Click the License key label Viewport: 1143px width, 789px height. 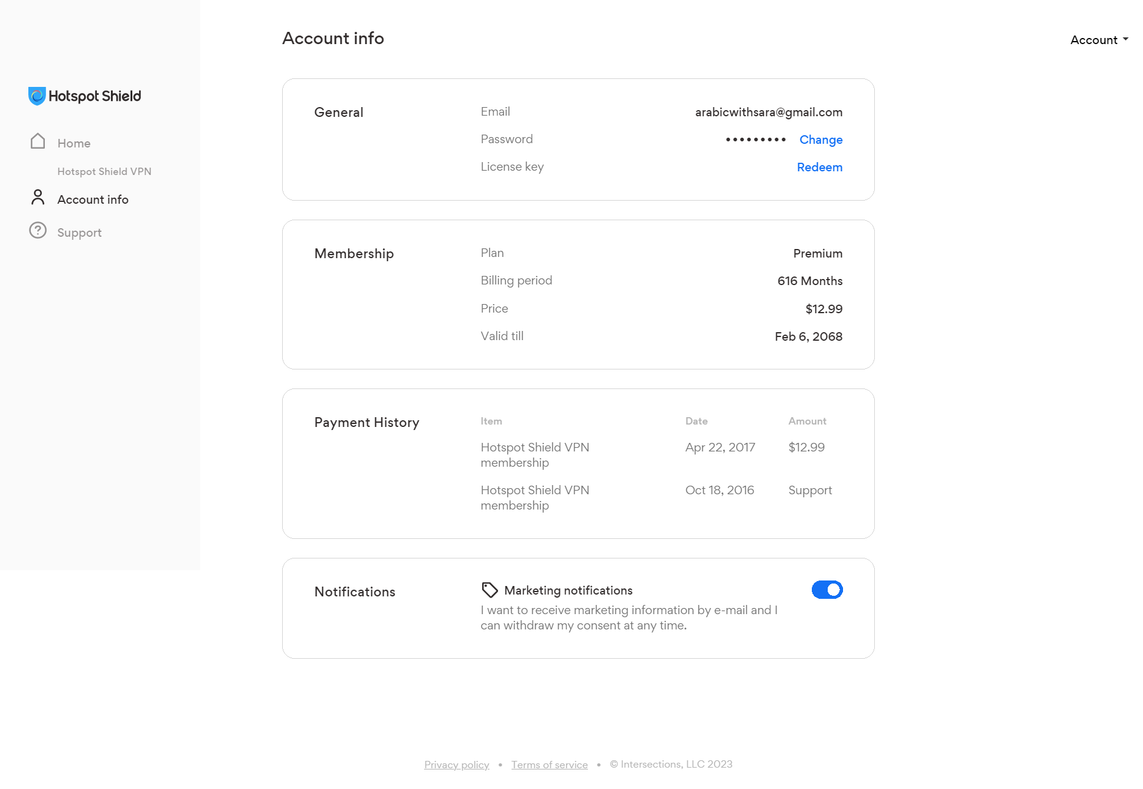click(512, 167)
